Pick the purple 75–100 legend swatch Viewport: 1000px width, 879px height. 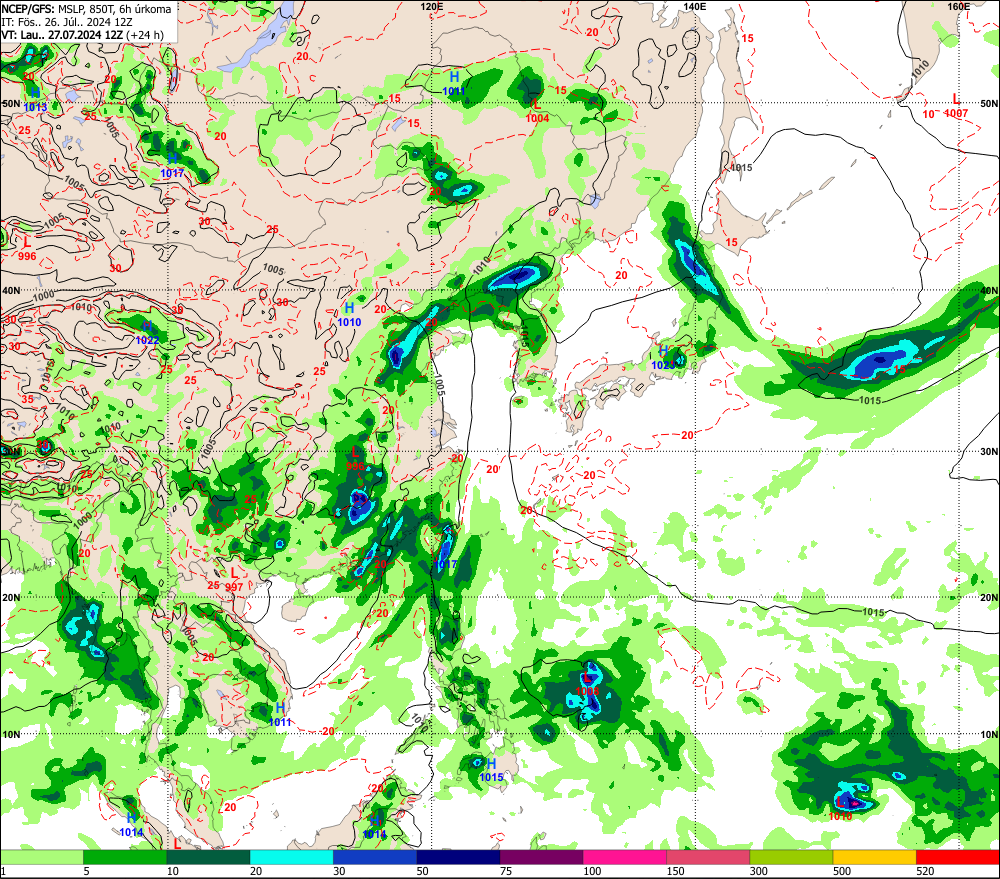tap(541, 857)
